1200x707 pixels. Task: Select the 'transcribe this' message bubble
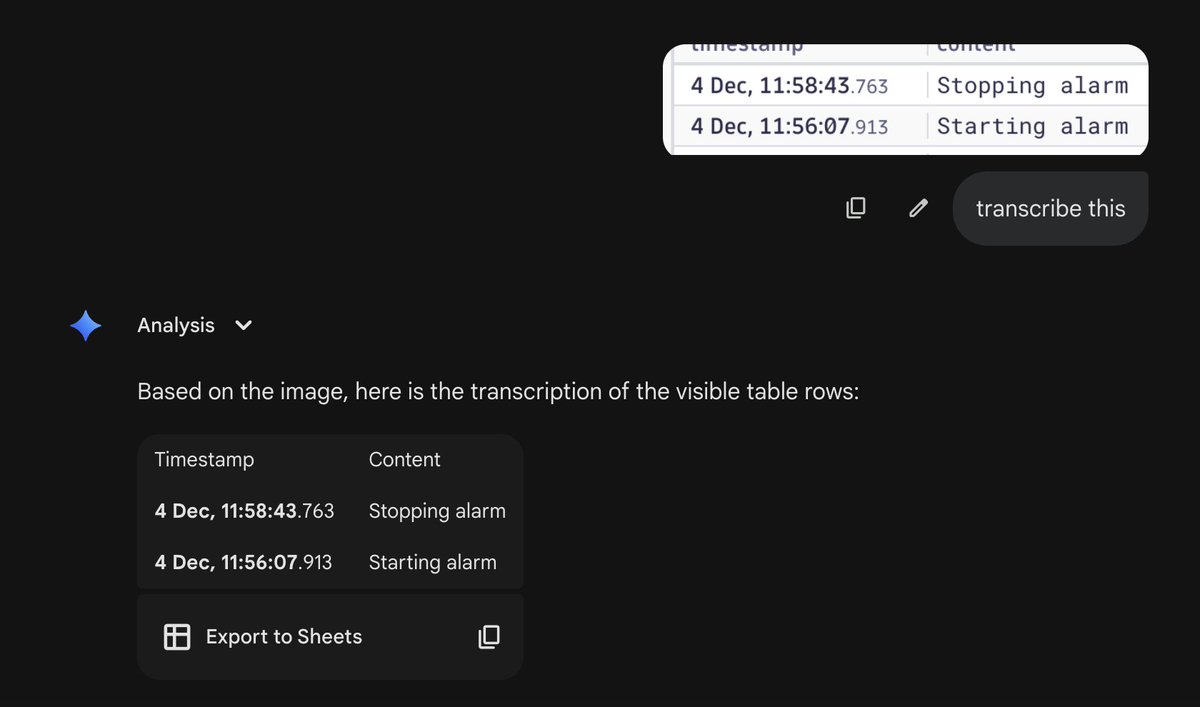pos(1050,208)
